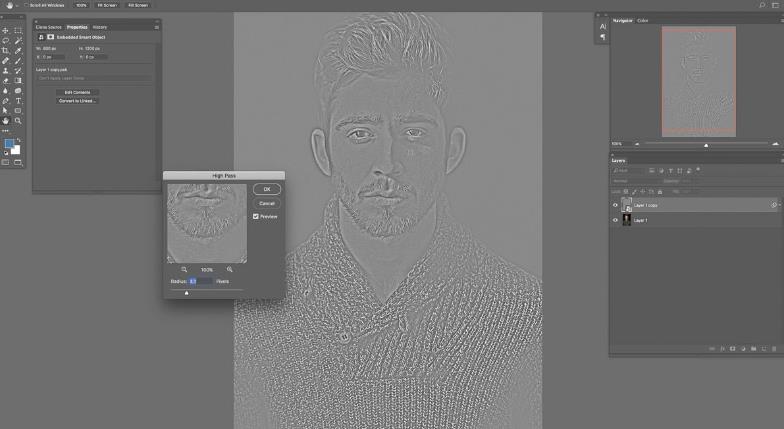The height and width of the screenshot is (429, 784).
Task: Open the Properties panel flyout menu
Action: (x=156, y=27)
